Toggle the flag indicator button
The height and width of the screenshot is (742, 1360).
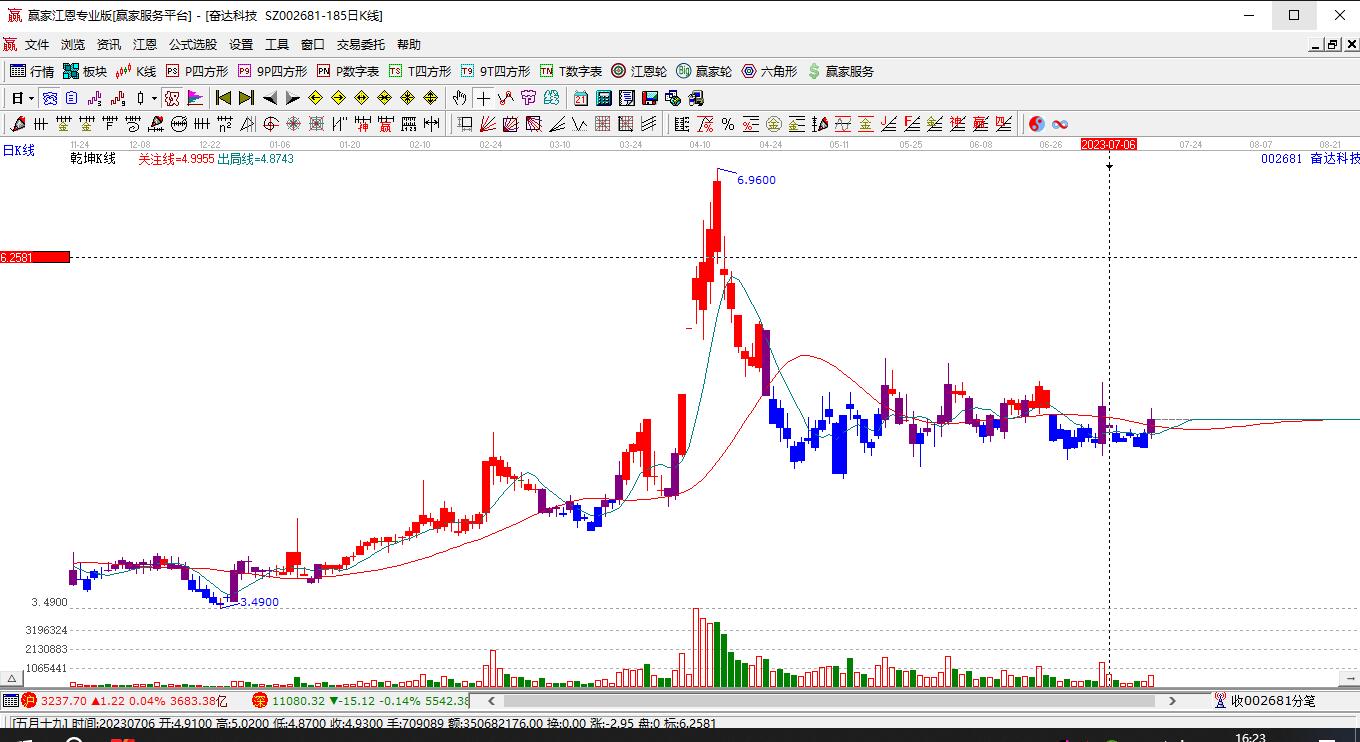coord(195,98)
